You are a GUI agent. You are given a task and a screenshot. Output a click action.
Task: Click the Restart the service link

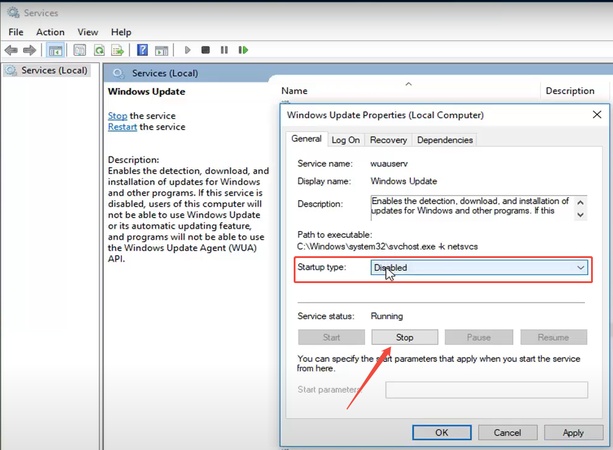click(123, 127)
